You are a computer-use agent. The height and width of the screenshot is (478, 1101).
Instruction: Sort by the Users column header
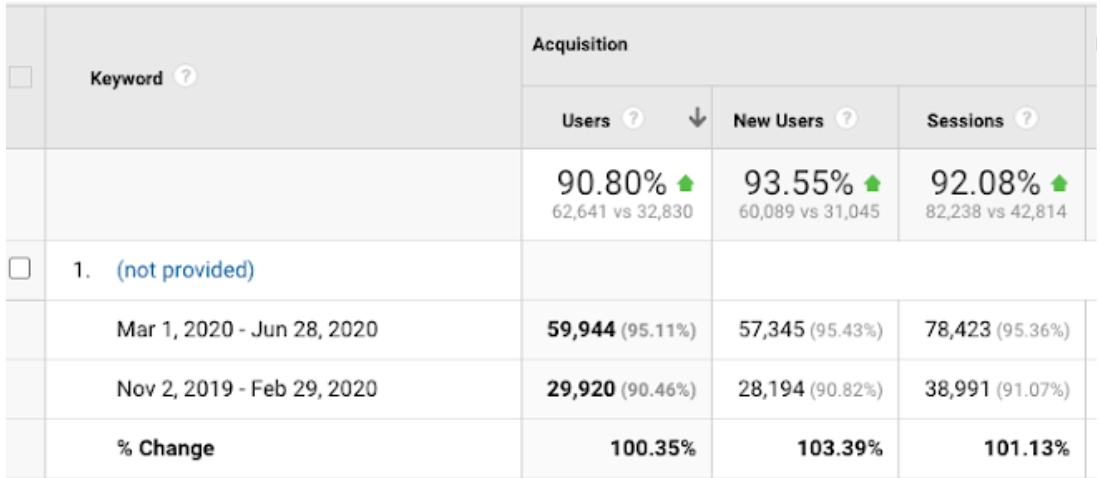(586, 120)
